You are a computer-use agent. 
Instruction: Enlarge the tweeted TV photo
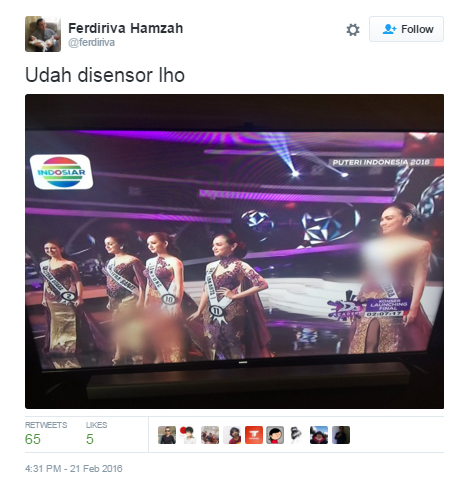(234, 251)
